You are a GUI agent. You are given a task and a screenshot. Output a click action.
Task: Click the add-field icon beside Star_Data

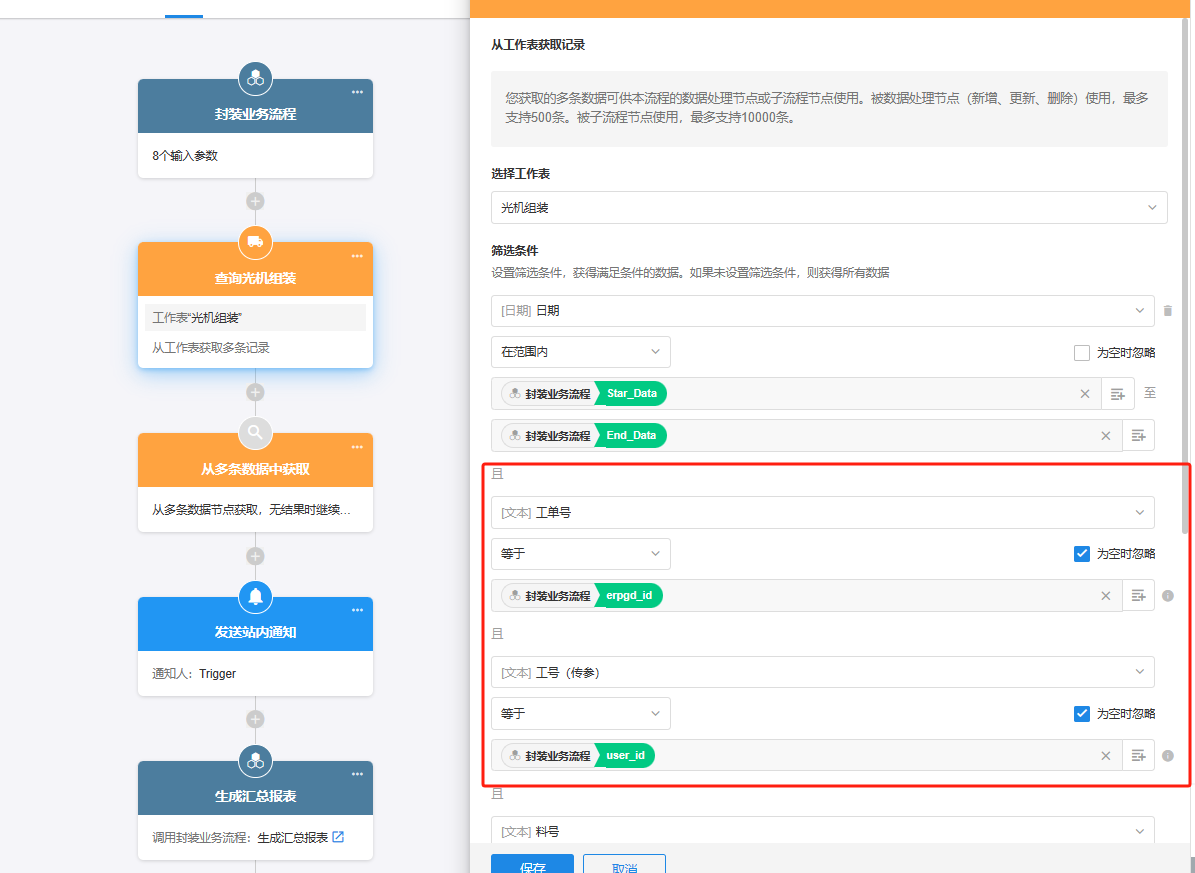1118,394
